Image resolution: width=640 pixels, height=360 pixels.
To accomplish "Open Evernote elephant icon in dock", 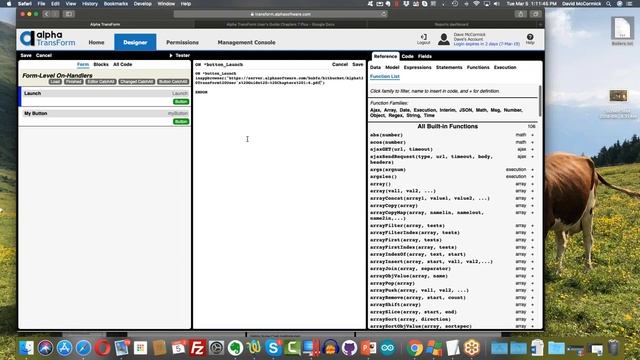I will pos(236,348).
